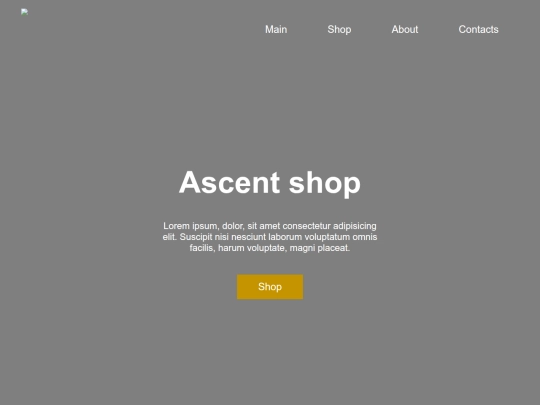Click the "elit. Suscipit nisi" paragraph line
540x405 pixels.
(x=270, y=237)
